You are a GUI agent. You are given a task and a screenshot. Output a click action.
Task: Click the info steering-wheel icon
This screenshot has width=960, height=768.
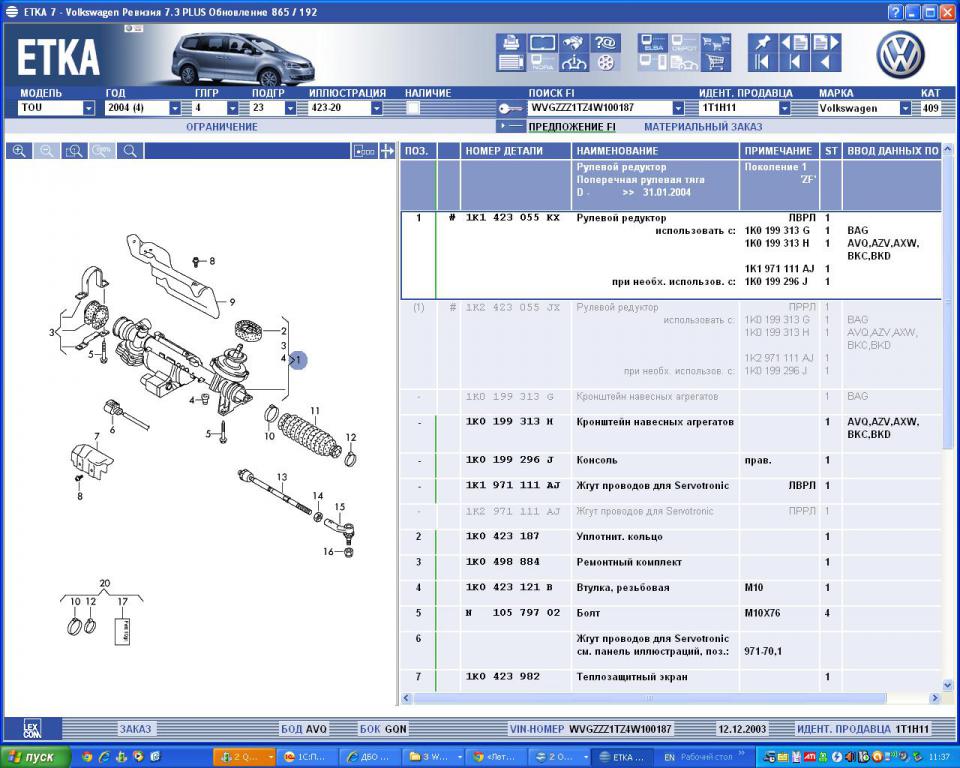(x=574, y=62)
